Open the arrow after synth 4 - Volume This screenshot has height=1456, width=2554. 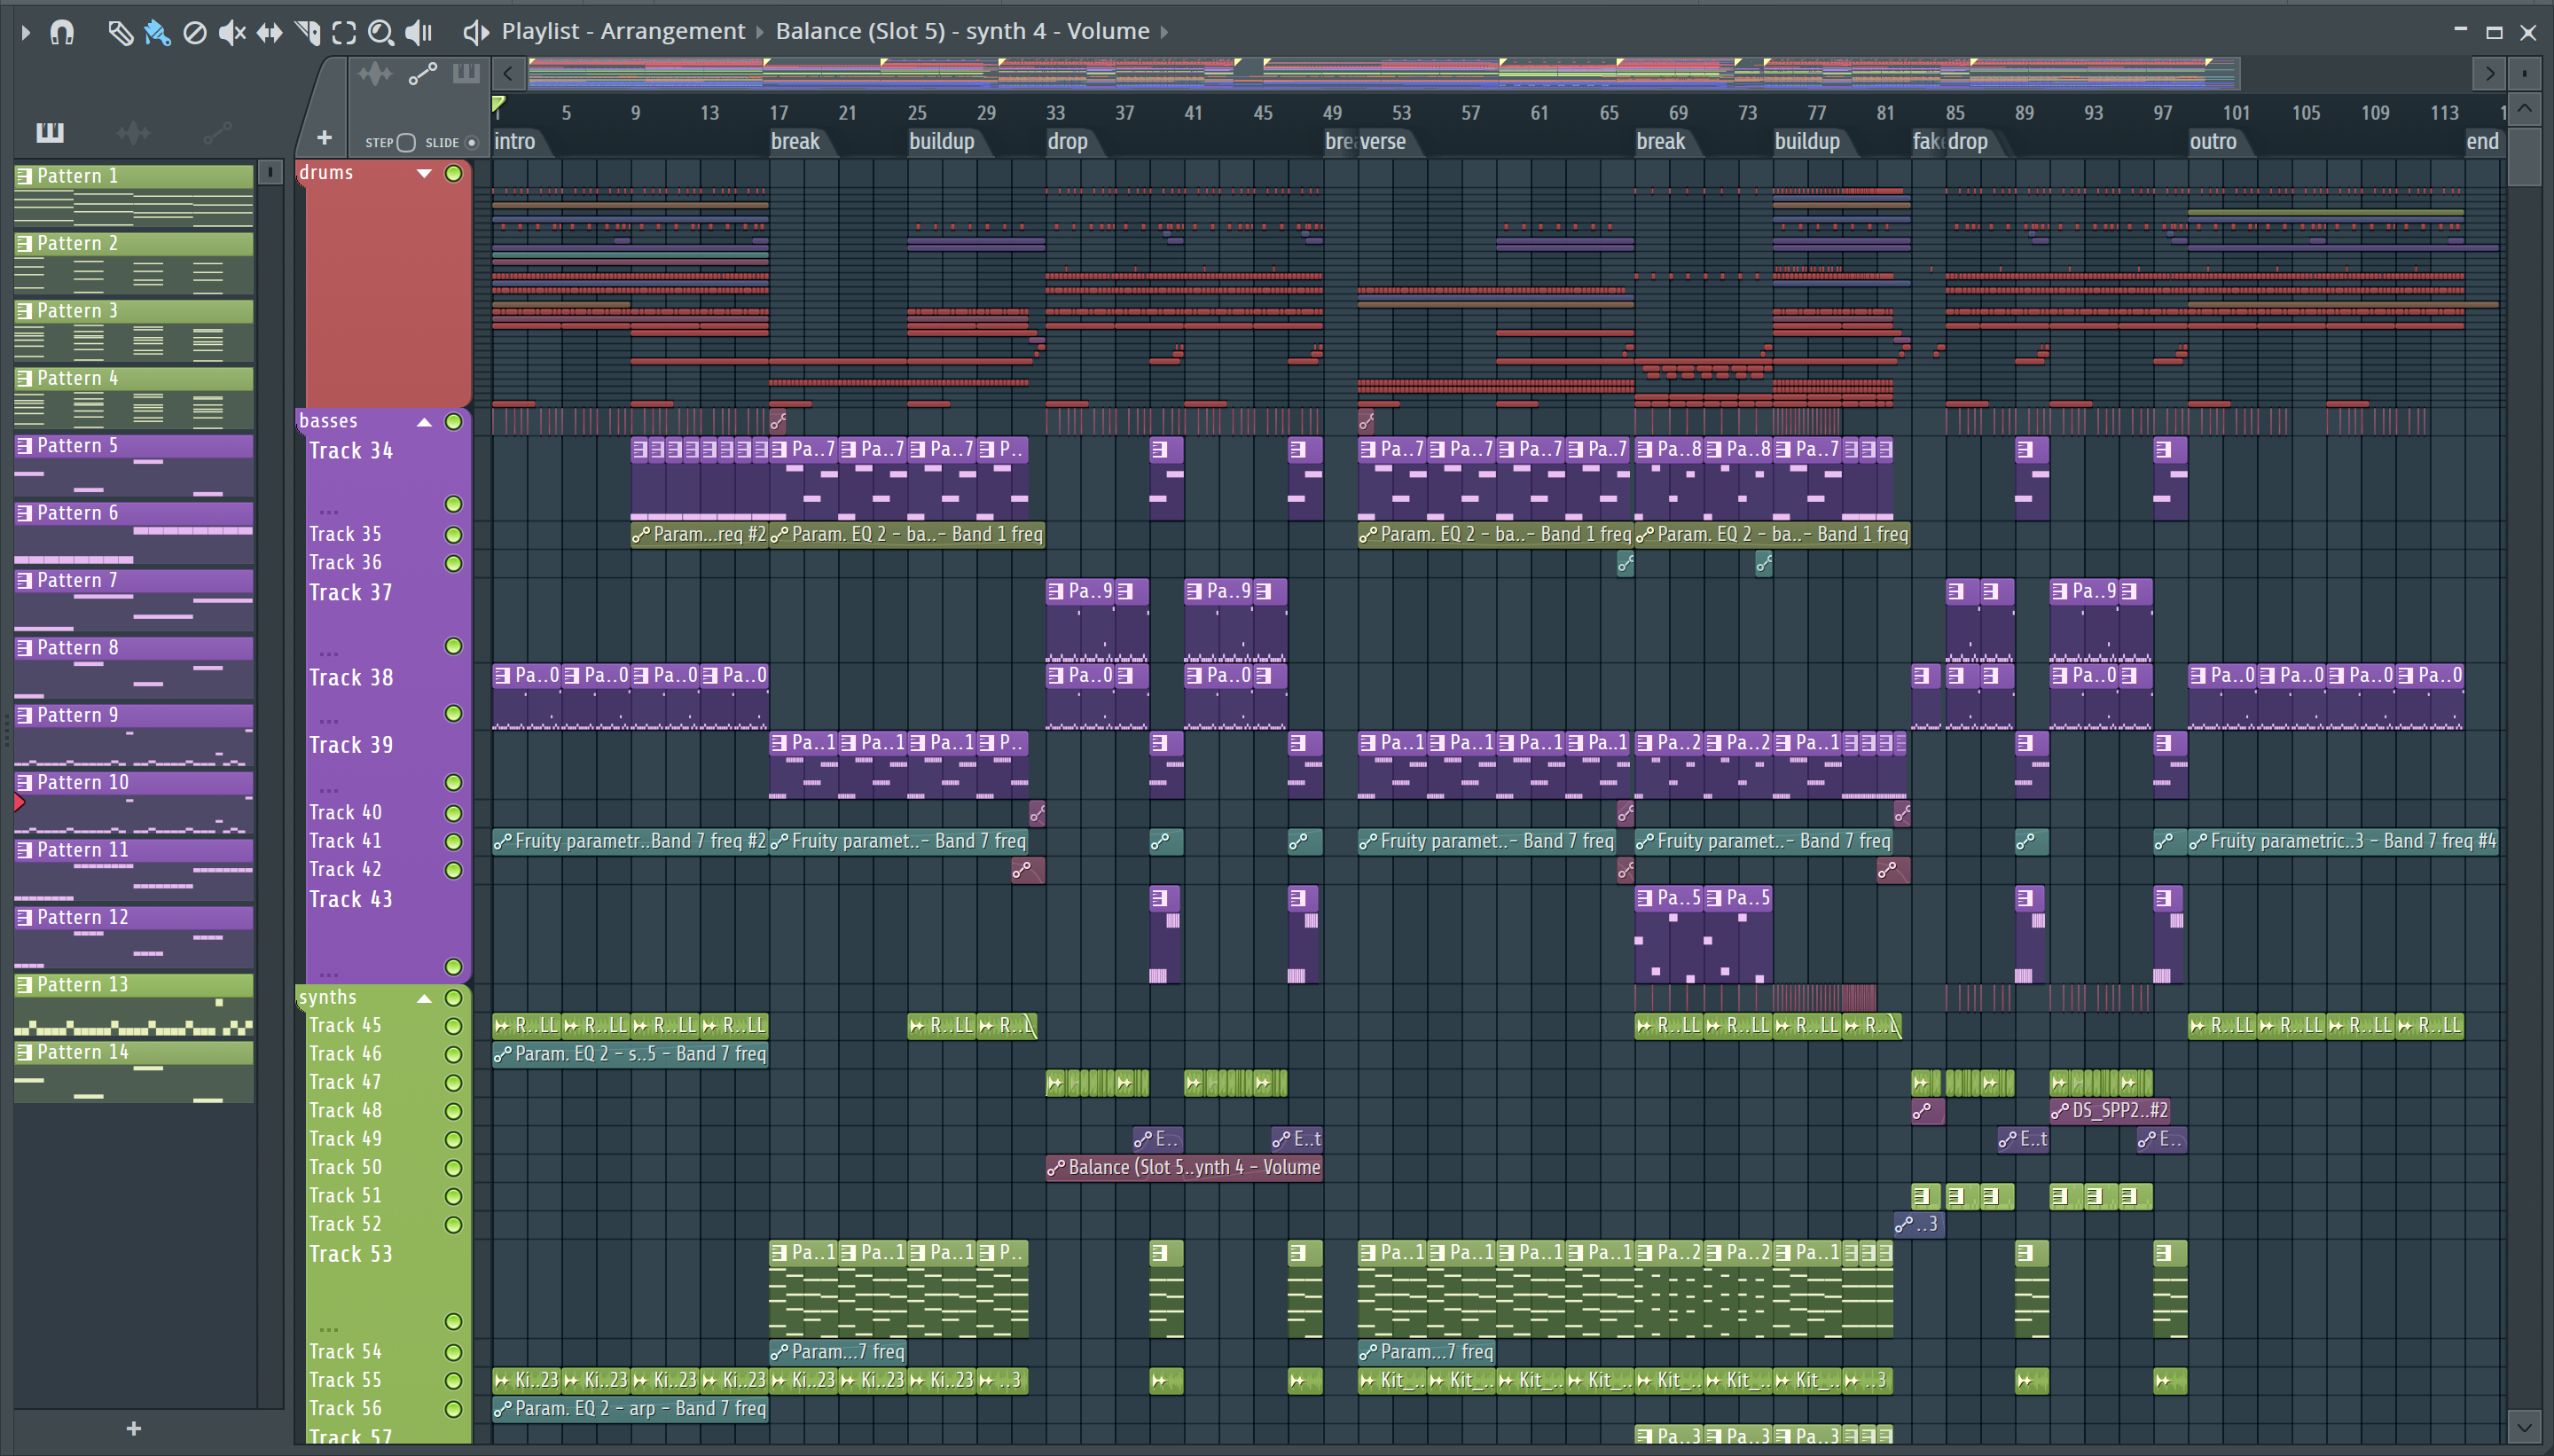[x=1164, y=32]
